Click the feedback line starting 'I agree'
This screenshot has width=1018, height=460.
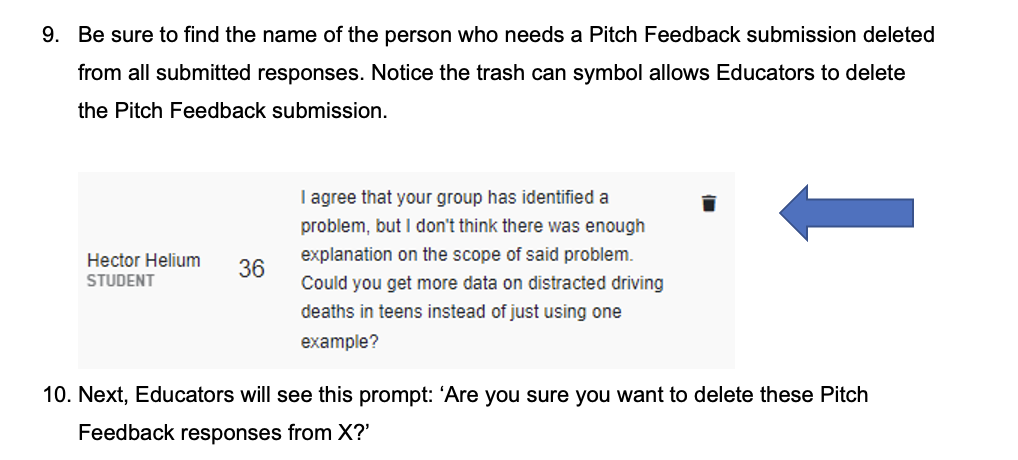pyautogui.click(x=454, y=197)
